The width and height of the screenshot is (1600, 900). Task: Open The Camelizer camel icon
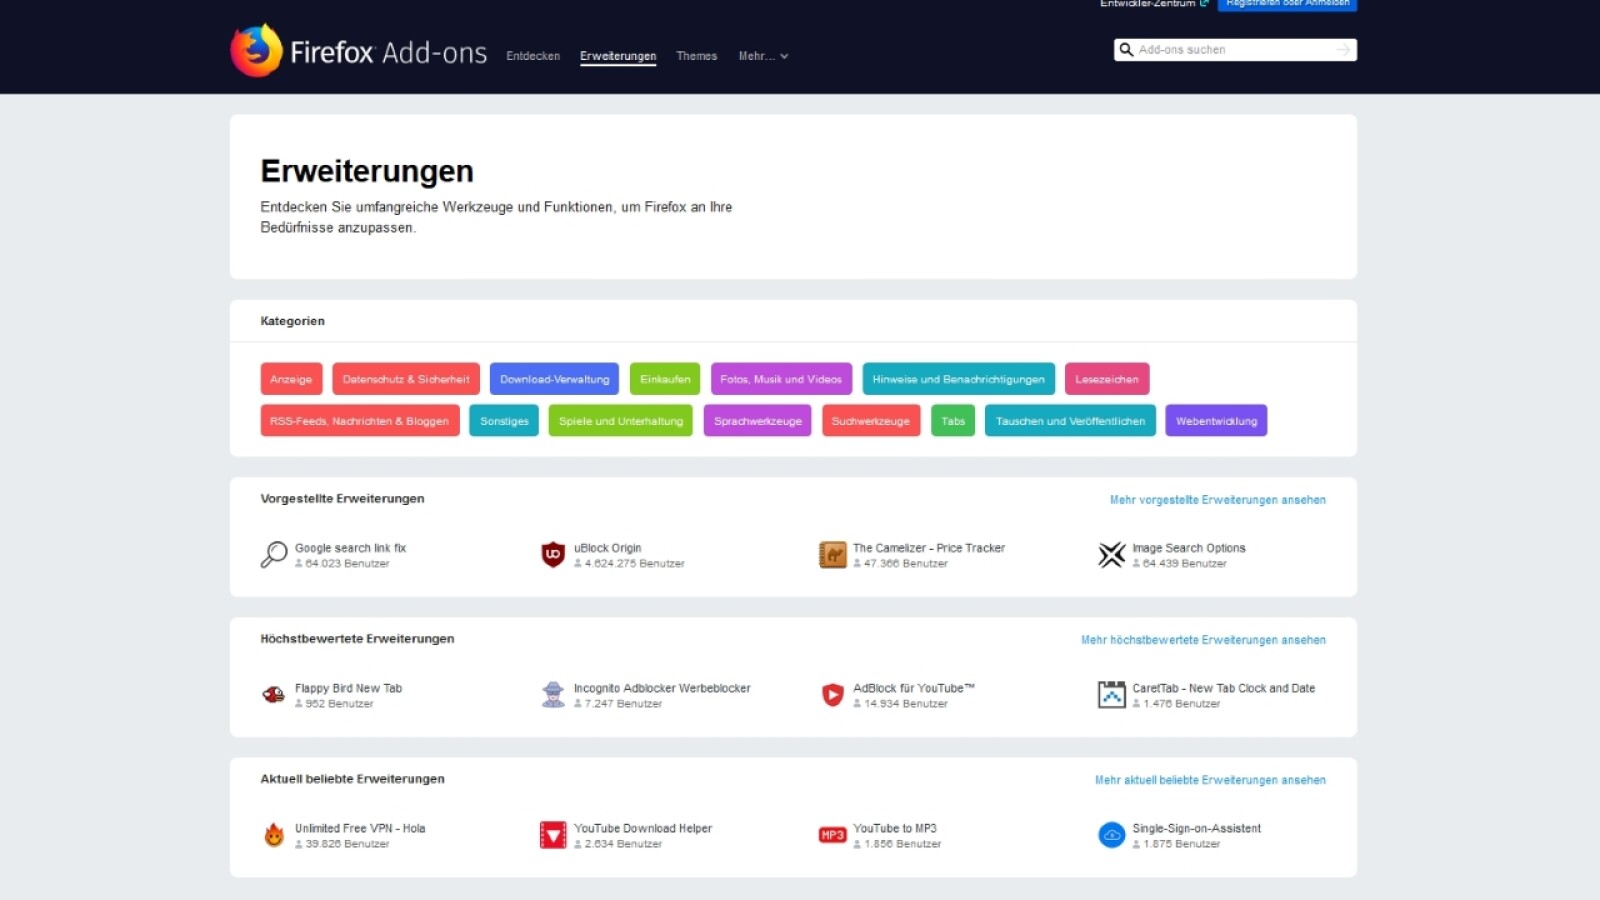click(832, 554)
